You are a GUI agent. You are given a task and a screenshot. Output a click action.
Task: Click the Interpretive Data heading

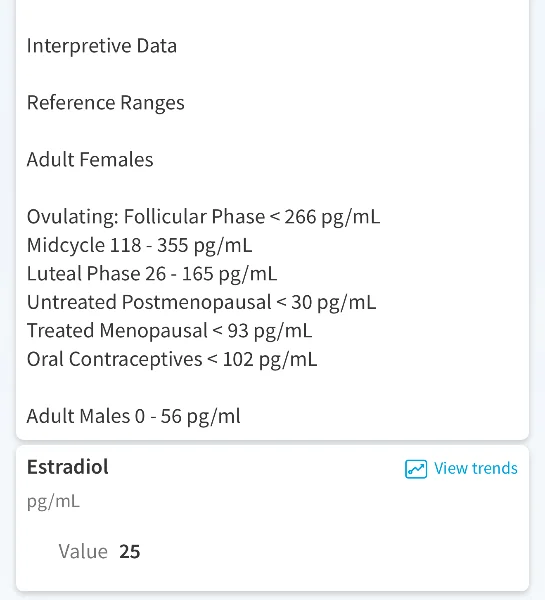(102, 46)
